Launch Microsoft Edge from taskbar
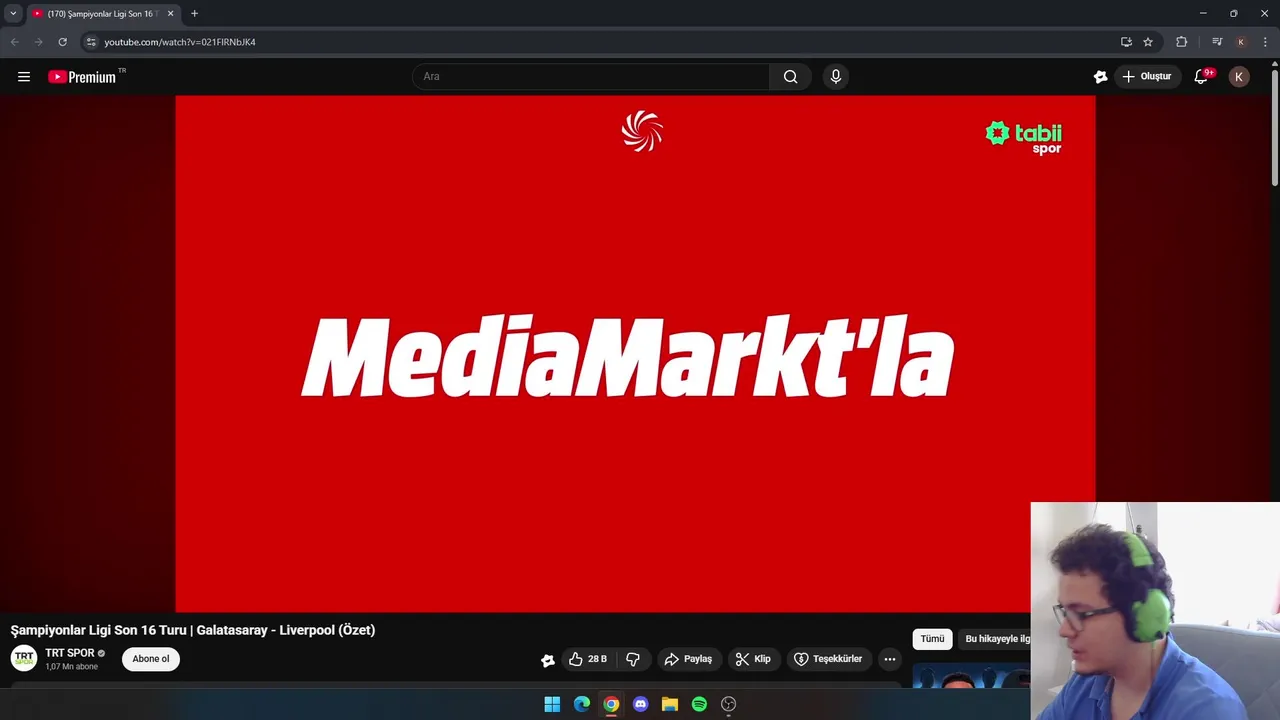This screenshot has height=720, width=1280. point(582,704)
